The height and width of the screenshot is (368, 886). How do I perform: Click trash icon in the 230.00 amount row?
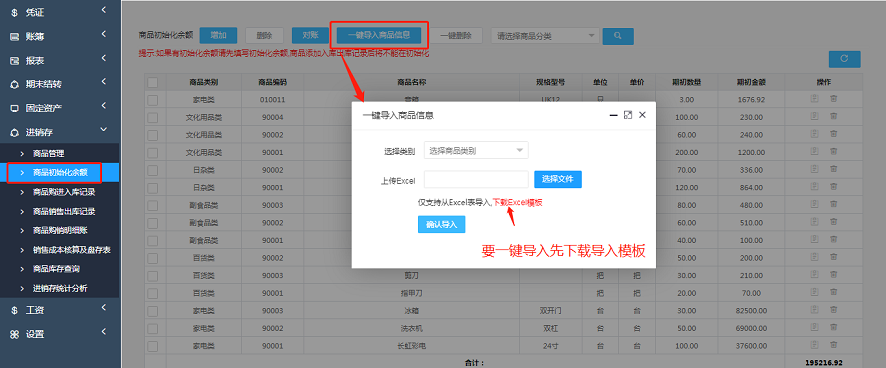pyautogui.click(x=833, y=116)
